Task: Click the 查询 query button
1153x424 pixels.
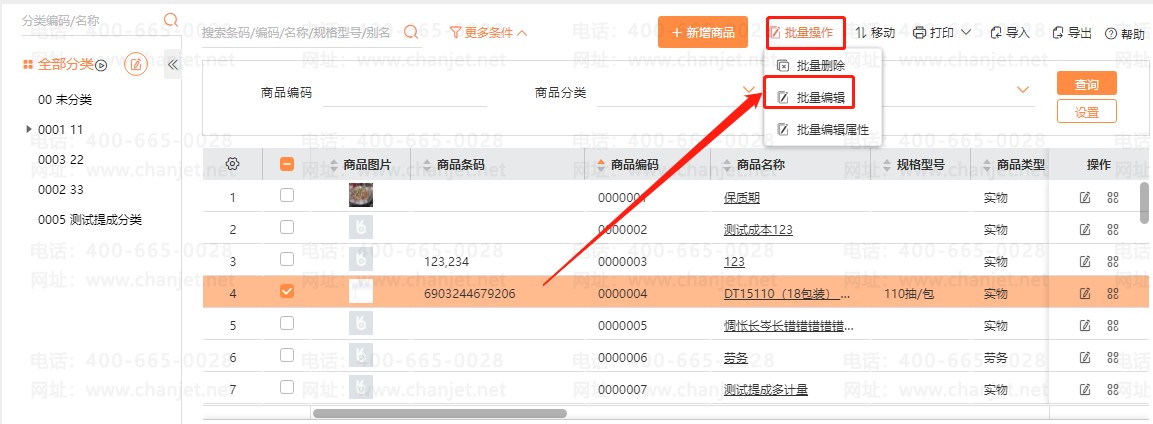Action: 1086,84
